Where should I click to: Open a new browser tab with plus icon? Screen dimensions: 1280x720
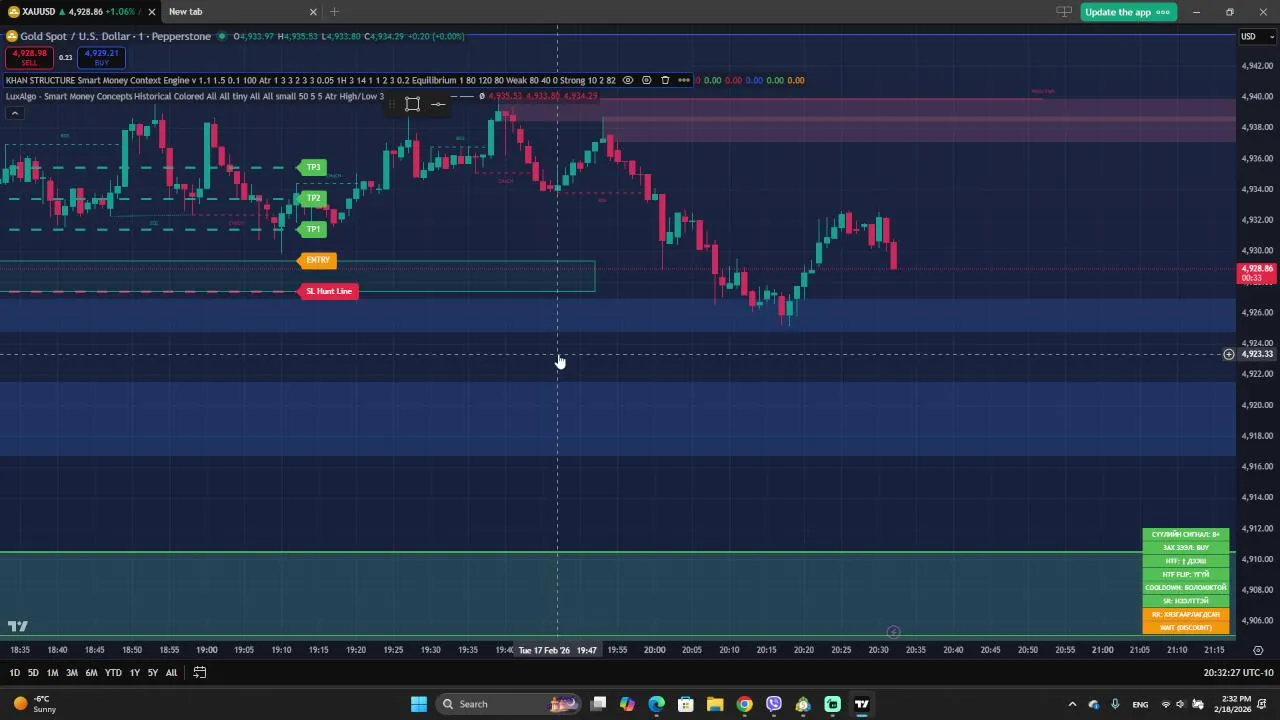click(x=334, y=12)
